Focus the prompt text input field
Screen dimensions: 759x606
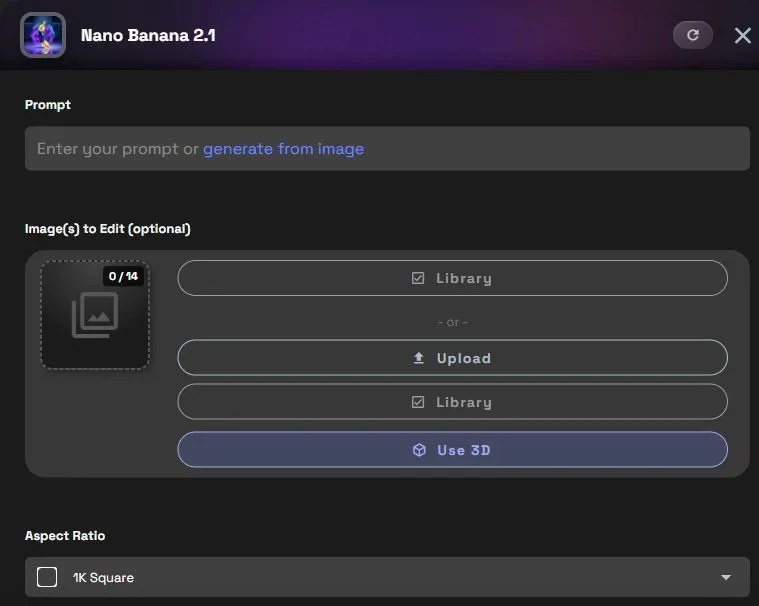[x=387, y=149]
